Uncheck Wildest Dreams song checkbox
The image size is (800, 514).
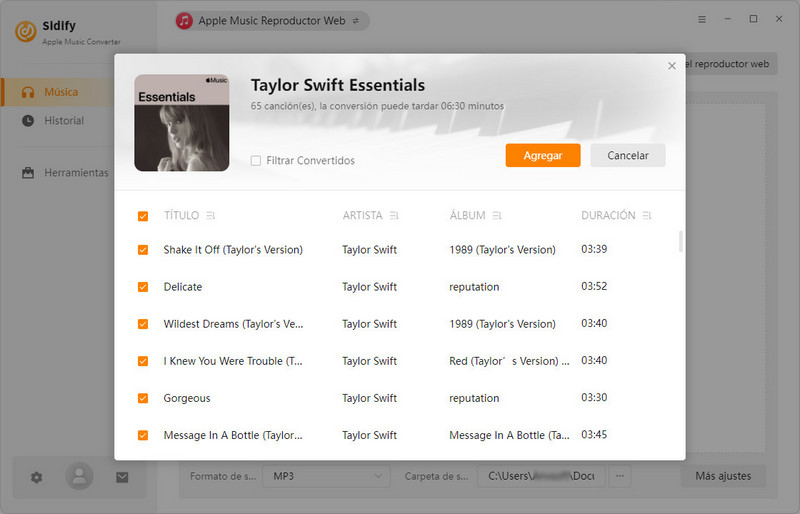click(x=143, y=324)
